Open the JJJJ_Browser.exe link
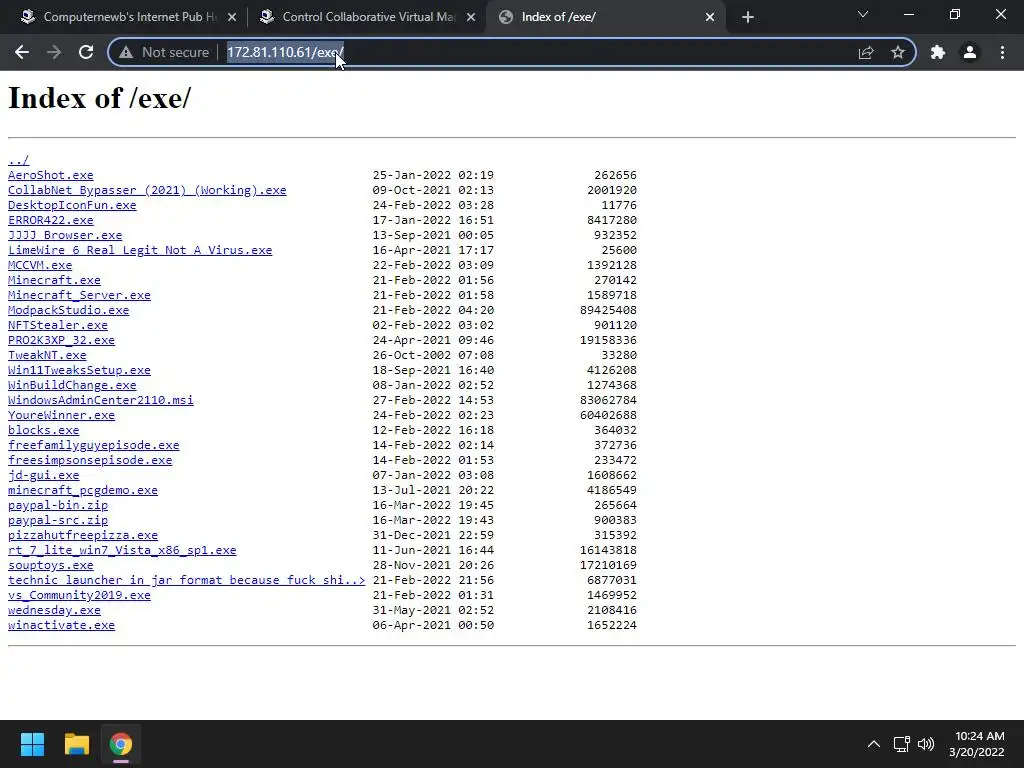 (x=65, y=235)
